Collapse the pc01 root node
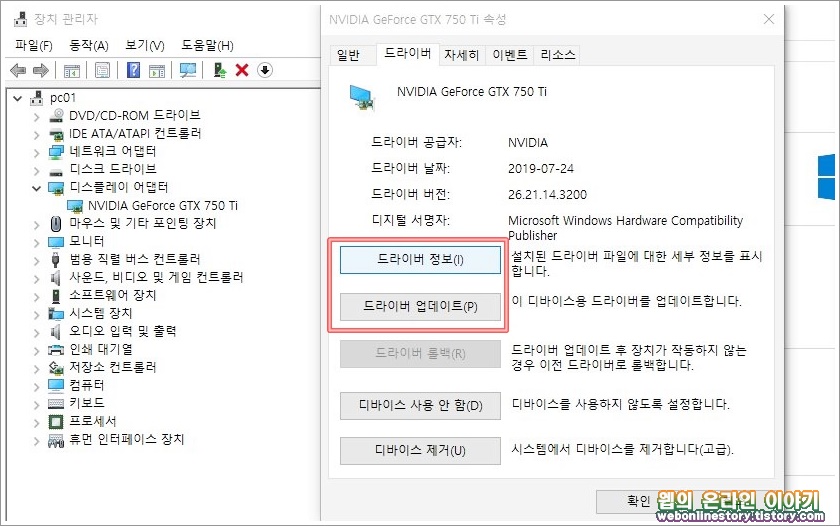 (x=18, y=99)
